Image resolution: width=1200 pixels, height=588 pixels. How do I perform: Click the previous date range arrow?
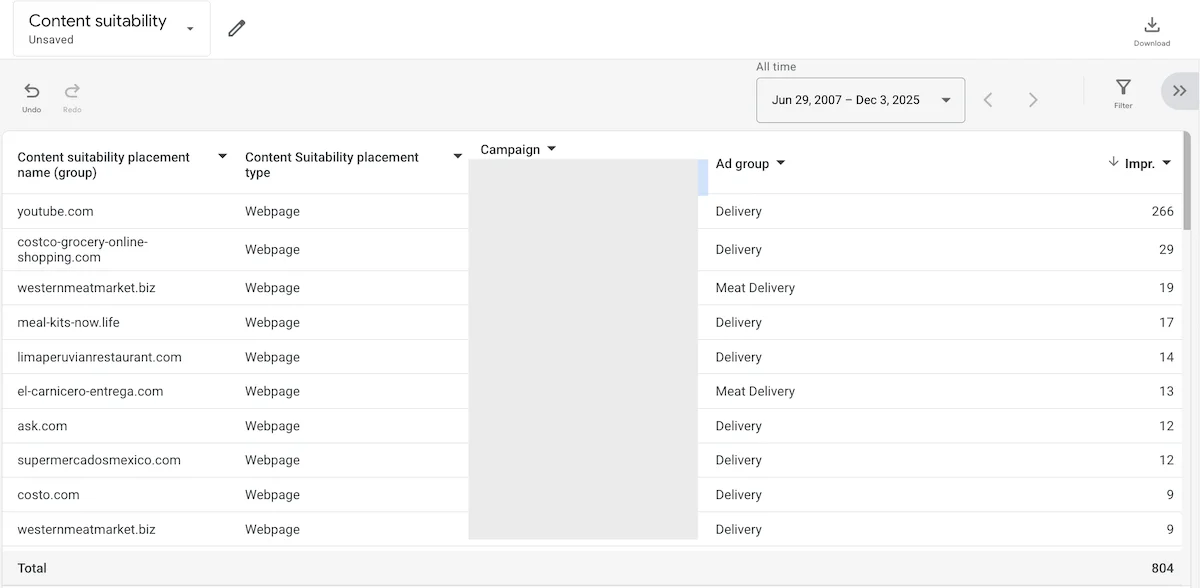[988, 99]
